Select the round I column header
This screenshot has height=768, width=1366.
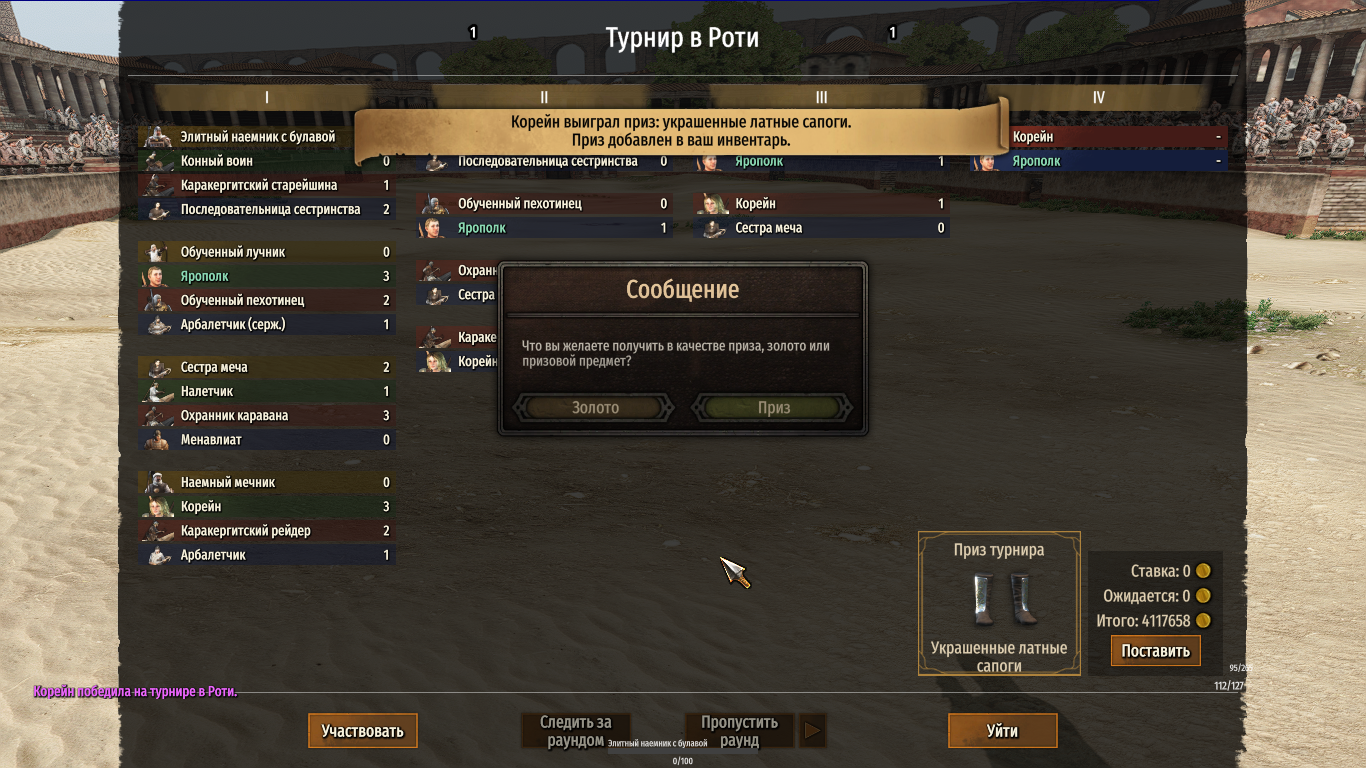(x=267, y=97)
